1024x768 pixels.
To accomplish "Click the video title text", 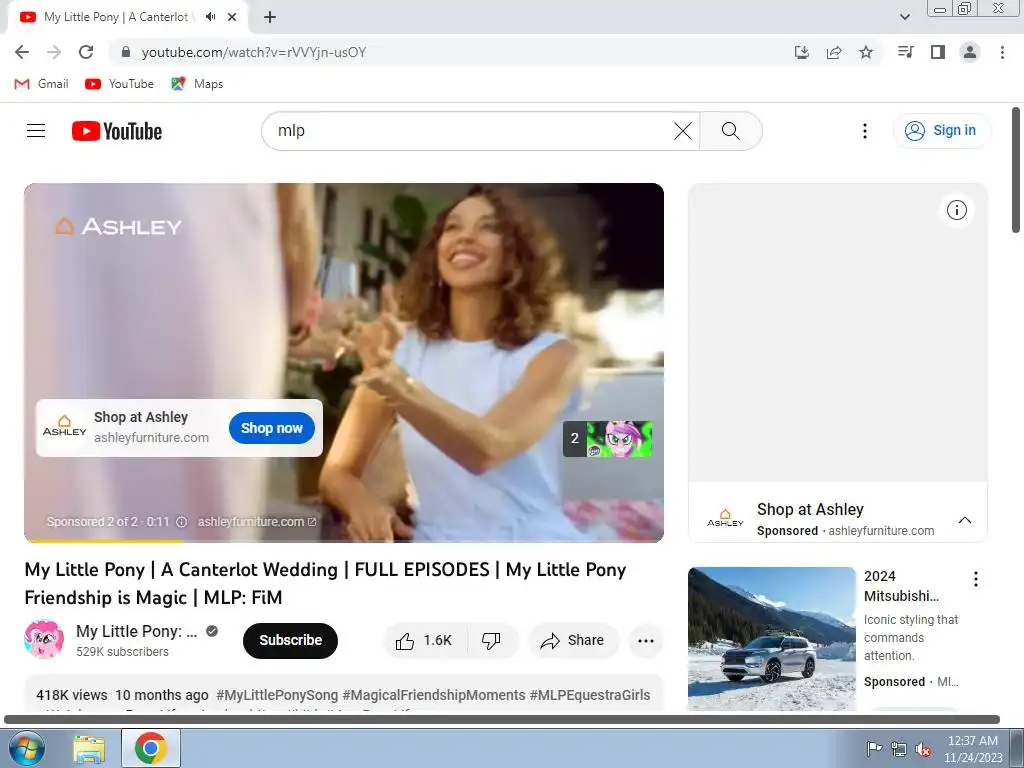I will click(x=325, y=583).
